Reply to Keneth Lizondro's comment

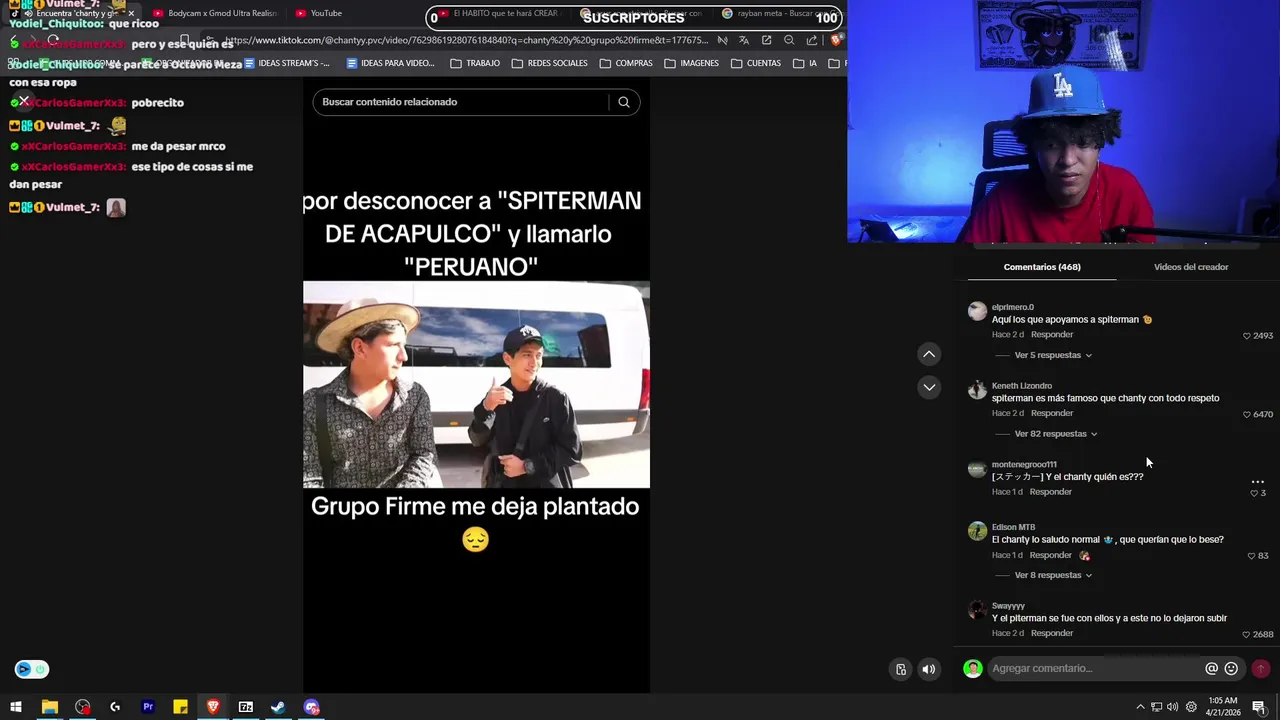[1052, 413]
